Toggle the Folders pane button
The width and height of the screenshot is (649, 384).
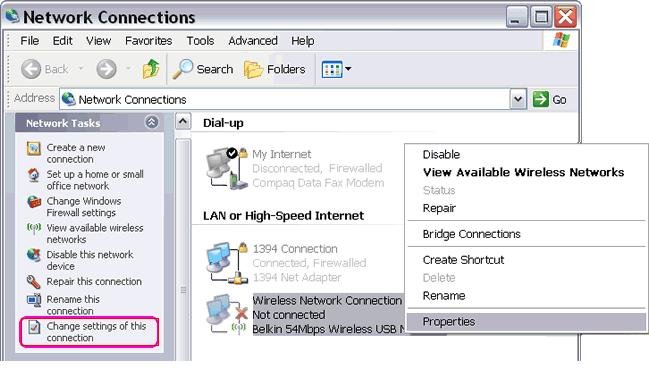(x=275, y=69)
